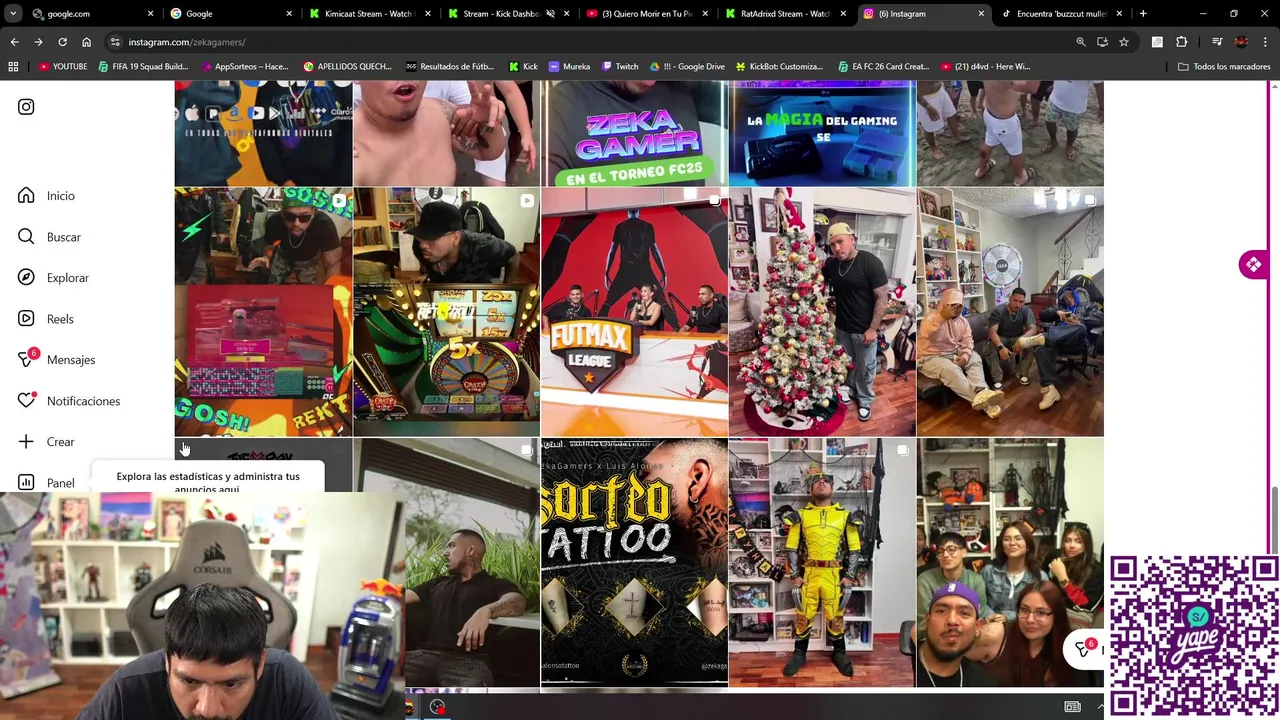Open APELLIDOS QUECH... bookmark

tap(347, 67)
